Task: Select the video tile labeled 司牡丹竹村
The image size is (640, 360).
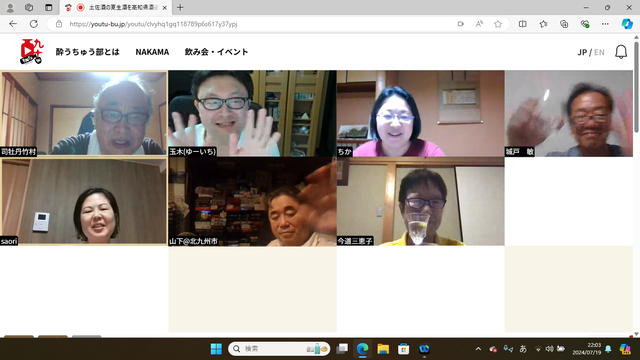Action: (x=84, y=113)
